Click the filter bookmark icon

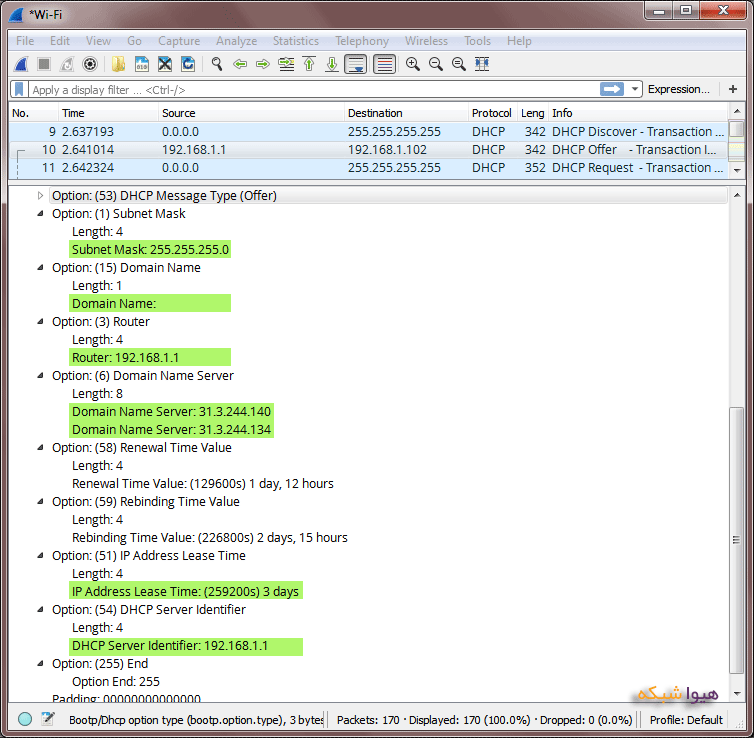pos(19,89)
